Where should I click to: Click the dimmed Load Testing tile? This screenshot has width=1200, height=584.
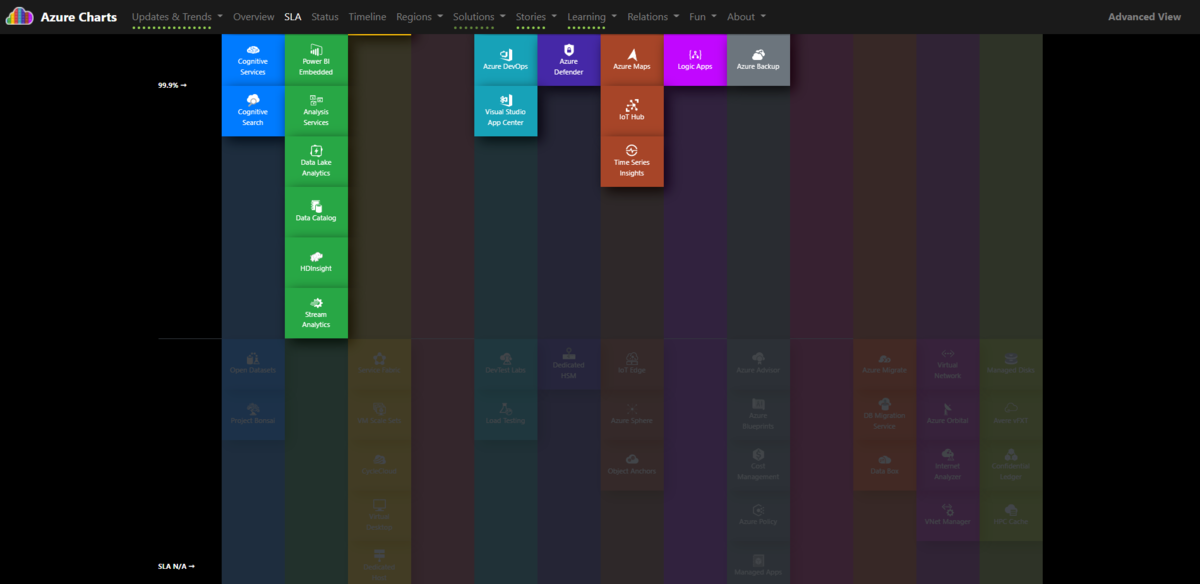tap(505, 414)
